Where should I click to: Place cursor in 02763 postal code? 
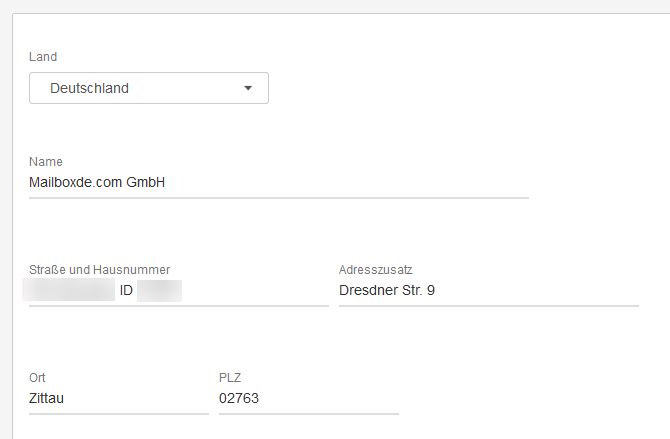[x=238, y=399]
